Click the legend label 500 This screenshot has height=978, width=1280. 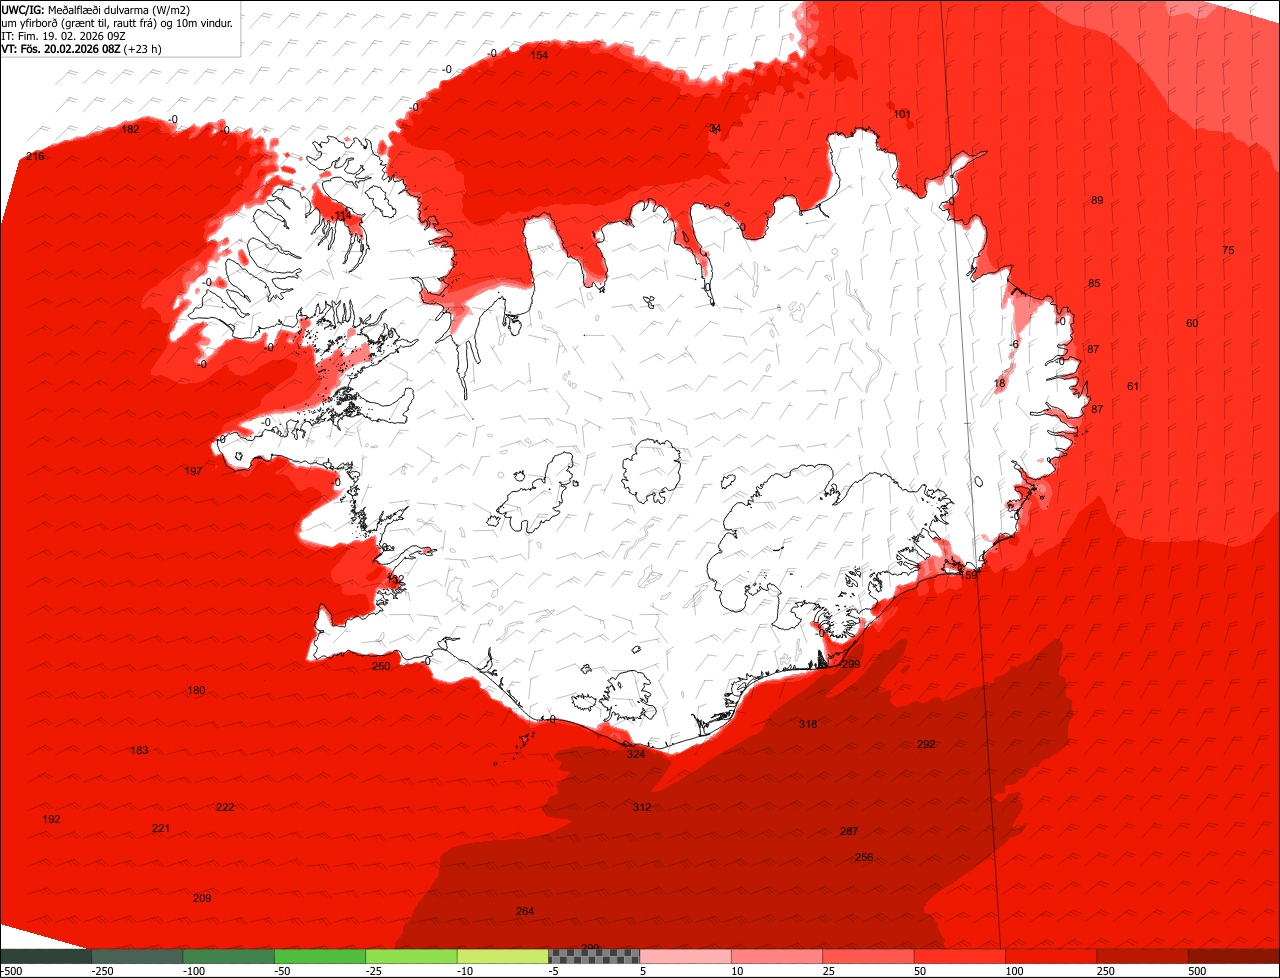click(1198, 971)
